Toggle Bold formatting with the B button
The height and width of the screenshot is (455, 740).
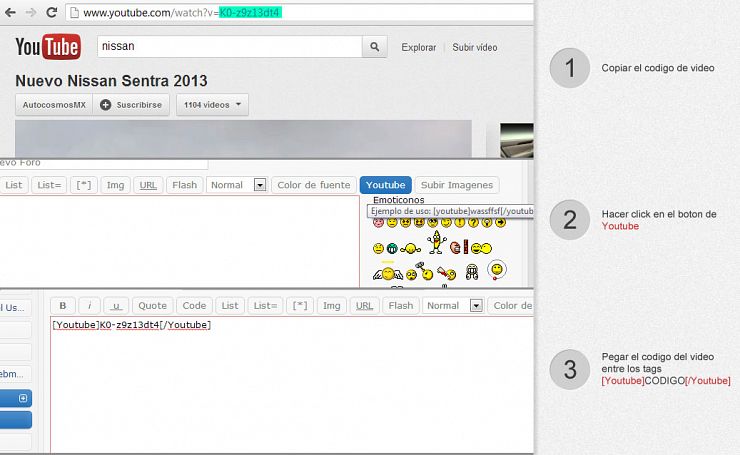coord(63,306)
